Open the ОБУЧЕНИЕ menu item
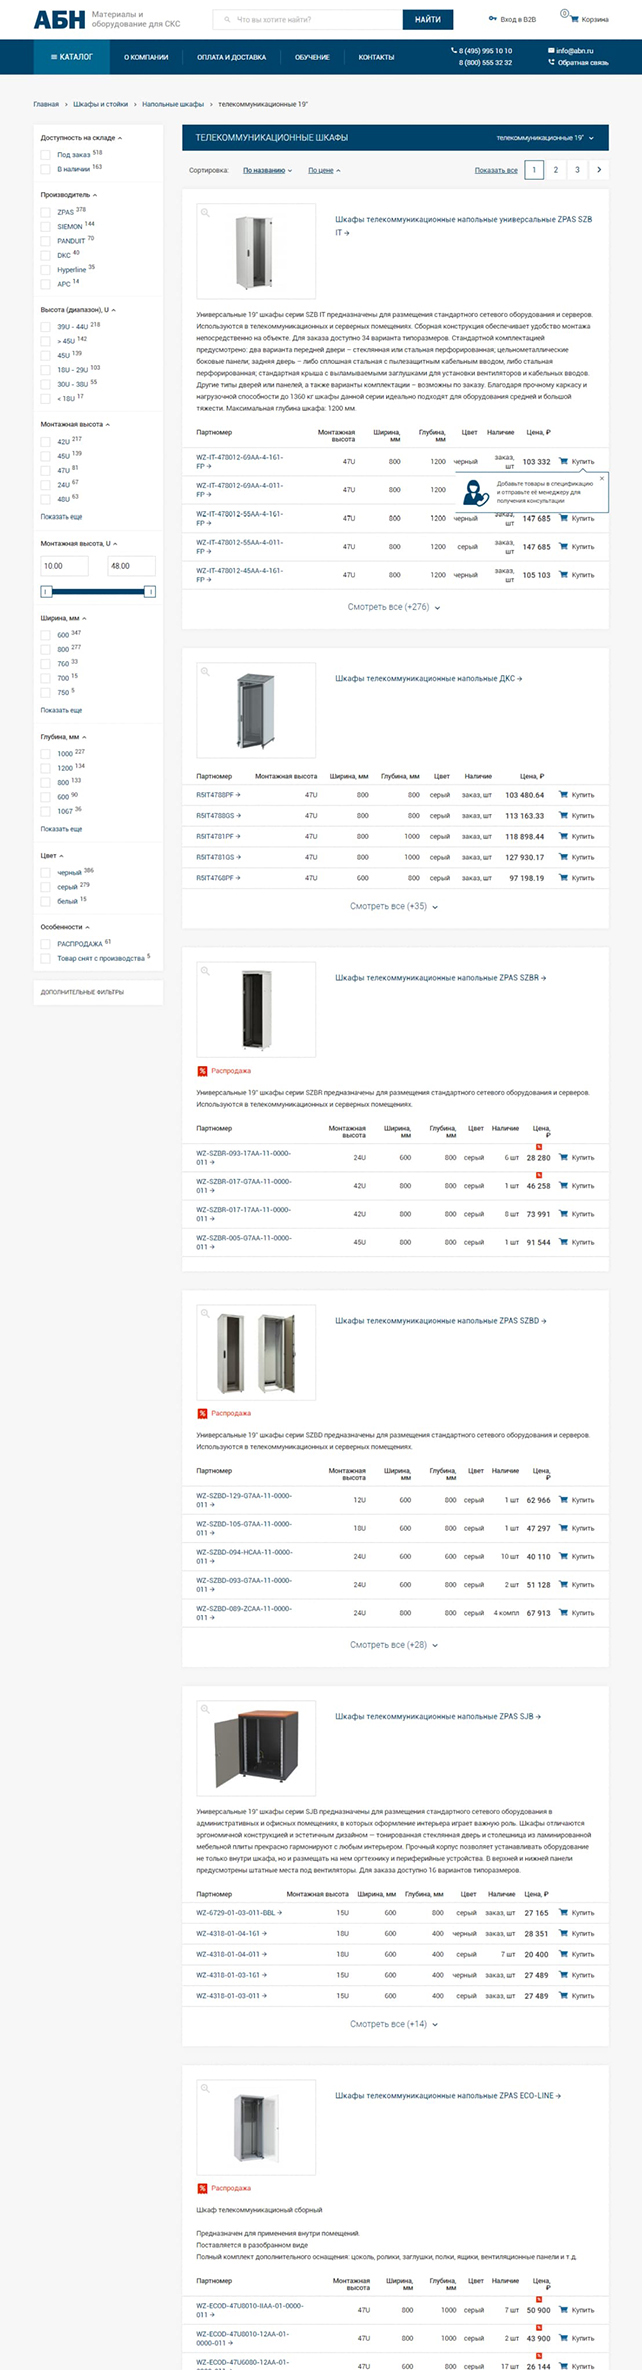642x2370 pixels. tap(312, 57)
